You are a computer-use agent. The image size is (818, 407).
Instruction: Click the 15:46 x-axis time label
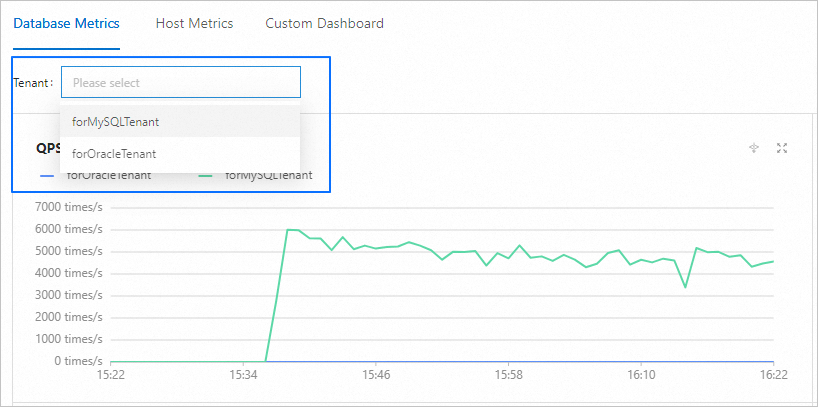pos(375,375)
